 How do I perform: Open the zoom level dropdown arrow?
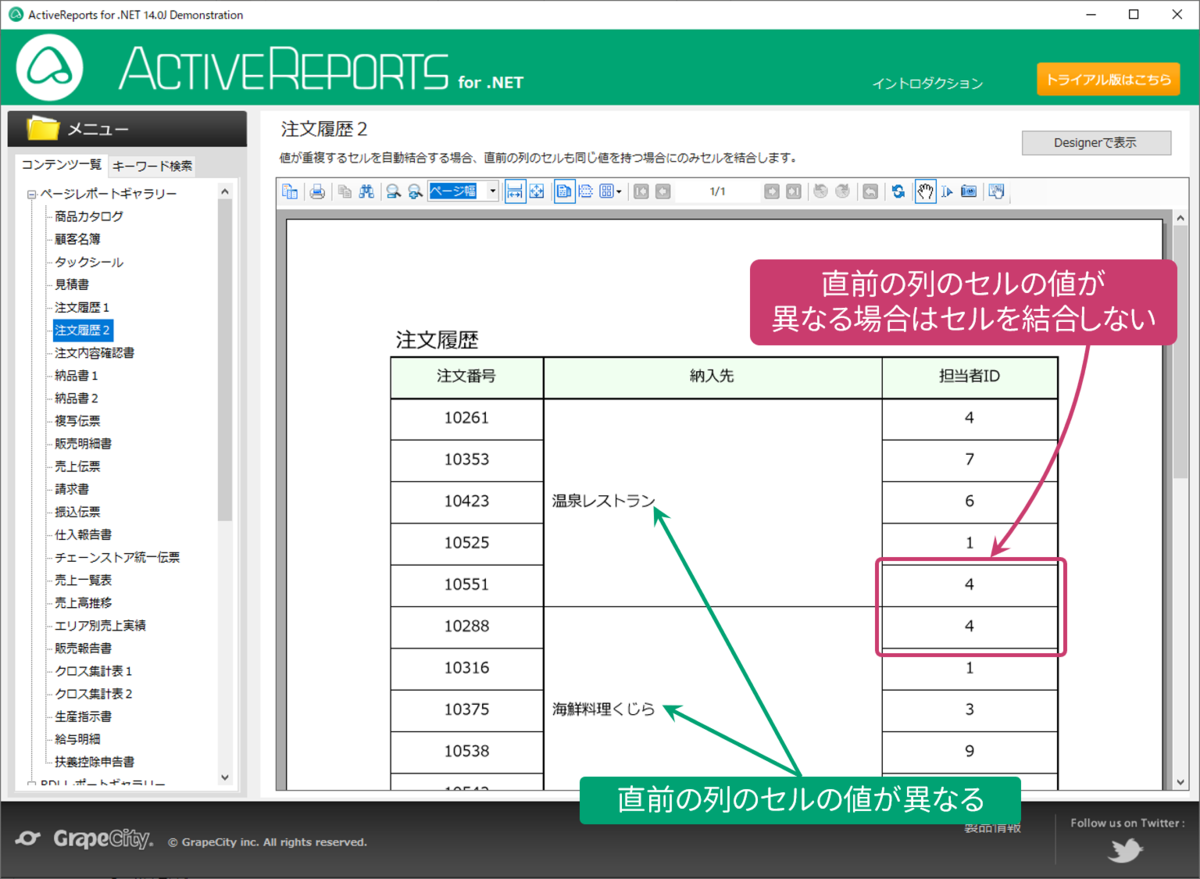pyautogui.click(x=492, y=191)
